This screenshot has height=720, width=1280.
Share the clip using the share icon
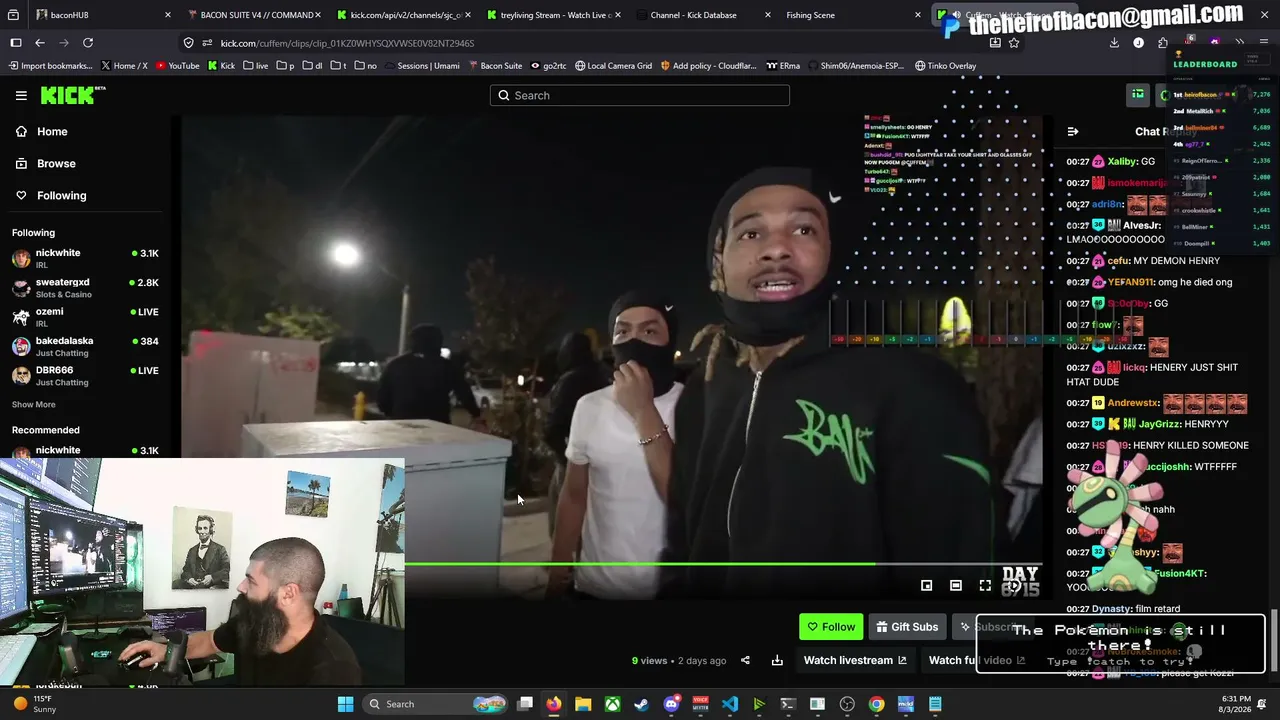click(745, 660)
